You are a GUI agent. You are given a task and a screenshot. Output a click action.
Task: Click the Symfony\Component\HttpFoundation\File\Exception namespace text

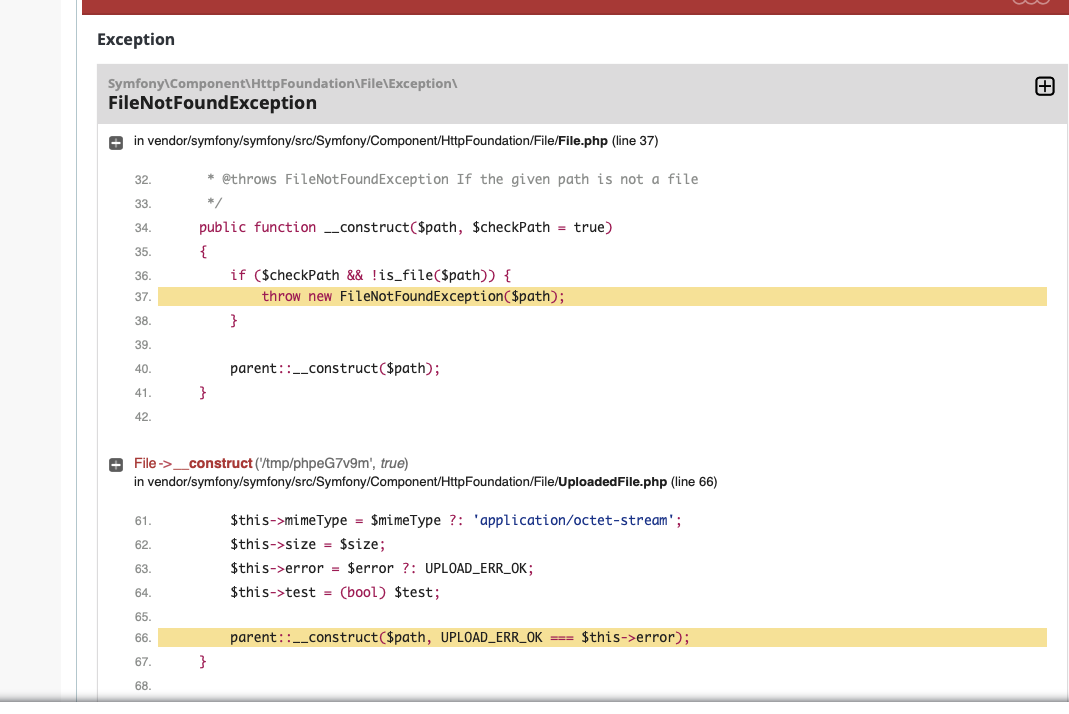[282, 83]
